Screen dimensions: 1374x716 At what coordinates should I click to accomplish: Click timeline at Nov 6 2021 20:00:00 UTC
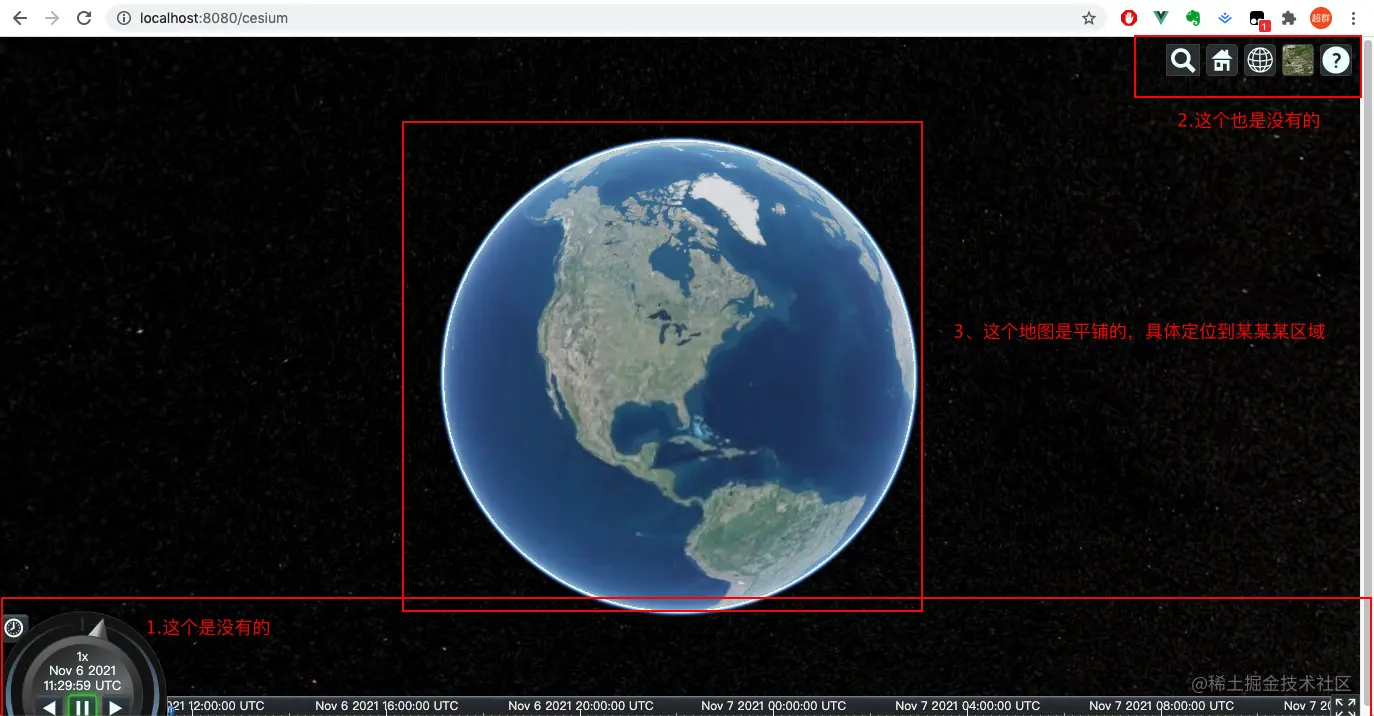(581, 706)
